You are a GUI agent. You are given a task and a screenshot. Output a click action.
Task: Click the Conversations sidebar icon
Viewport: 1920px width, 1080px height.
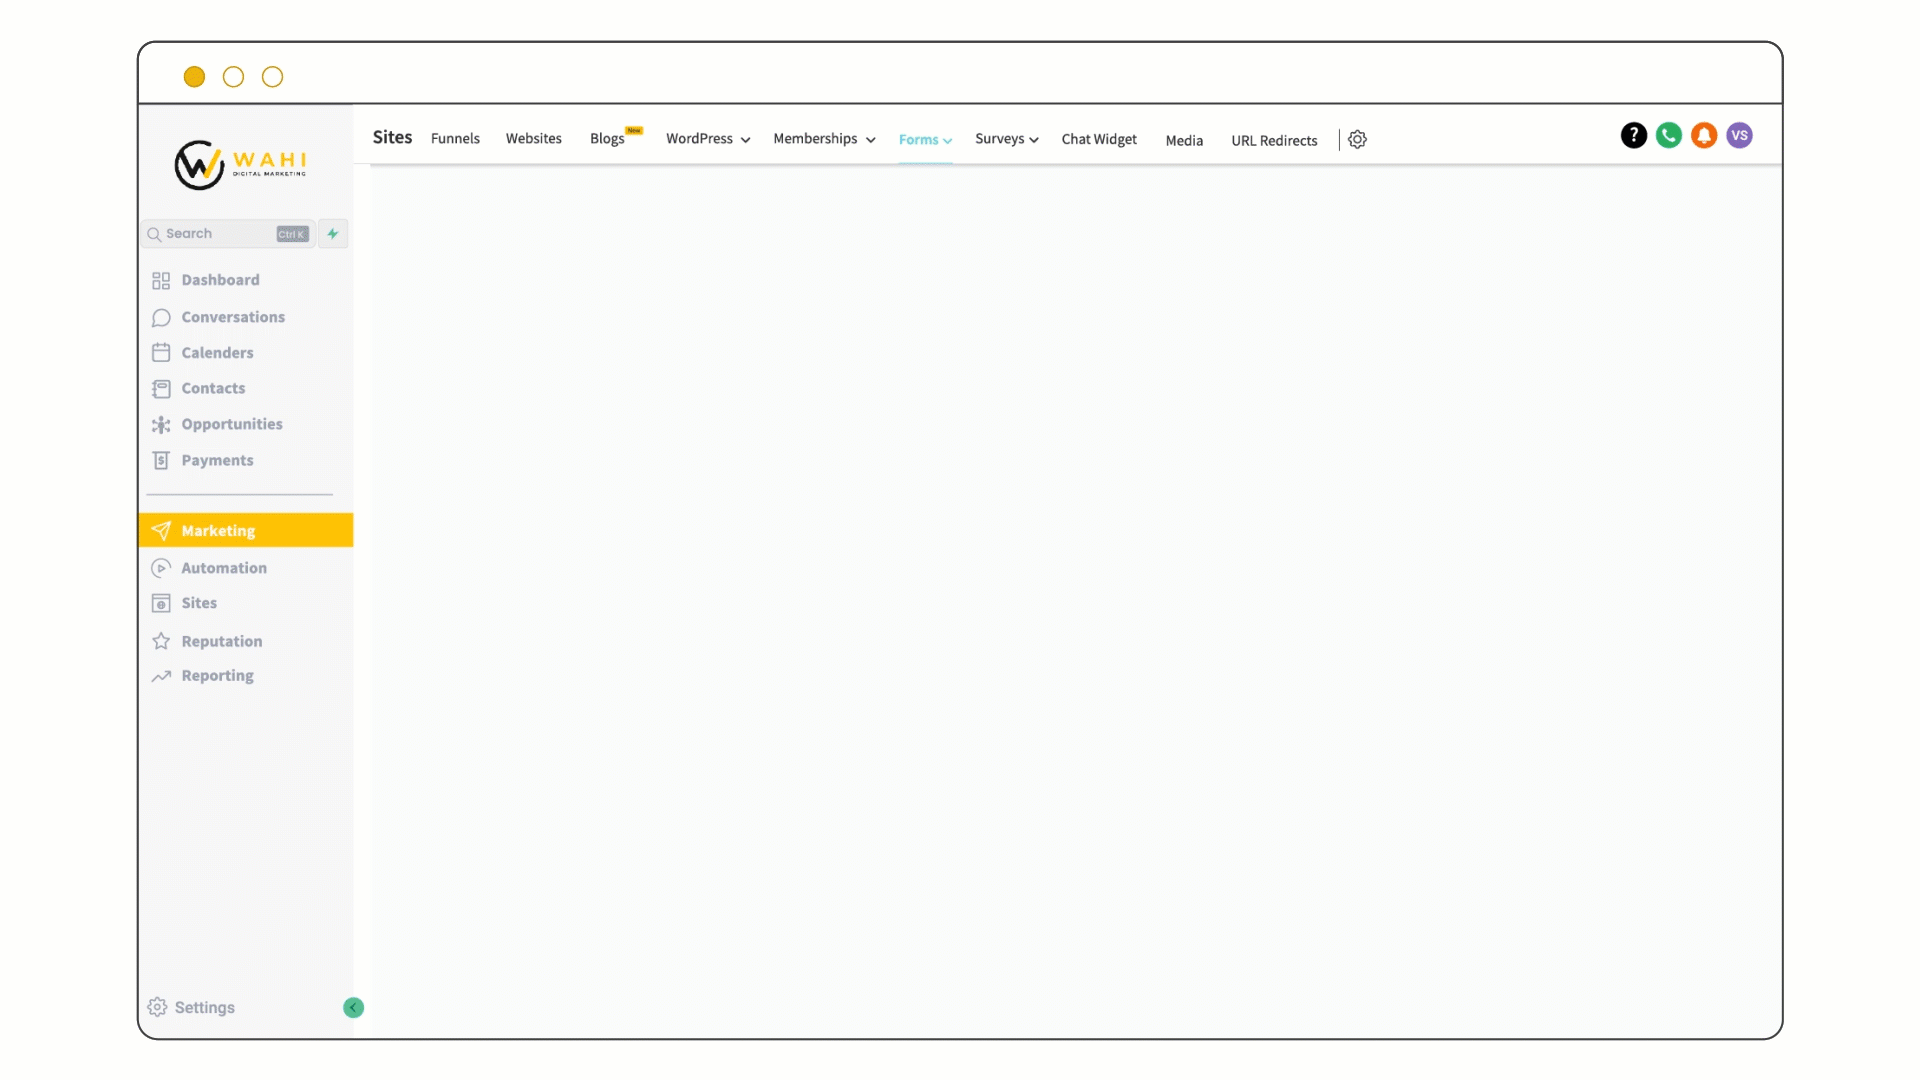pos(161,316)
